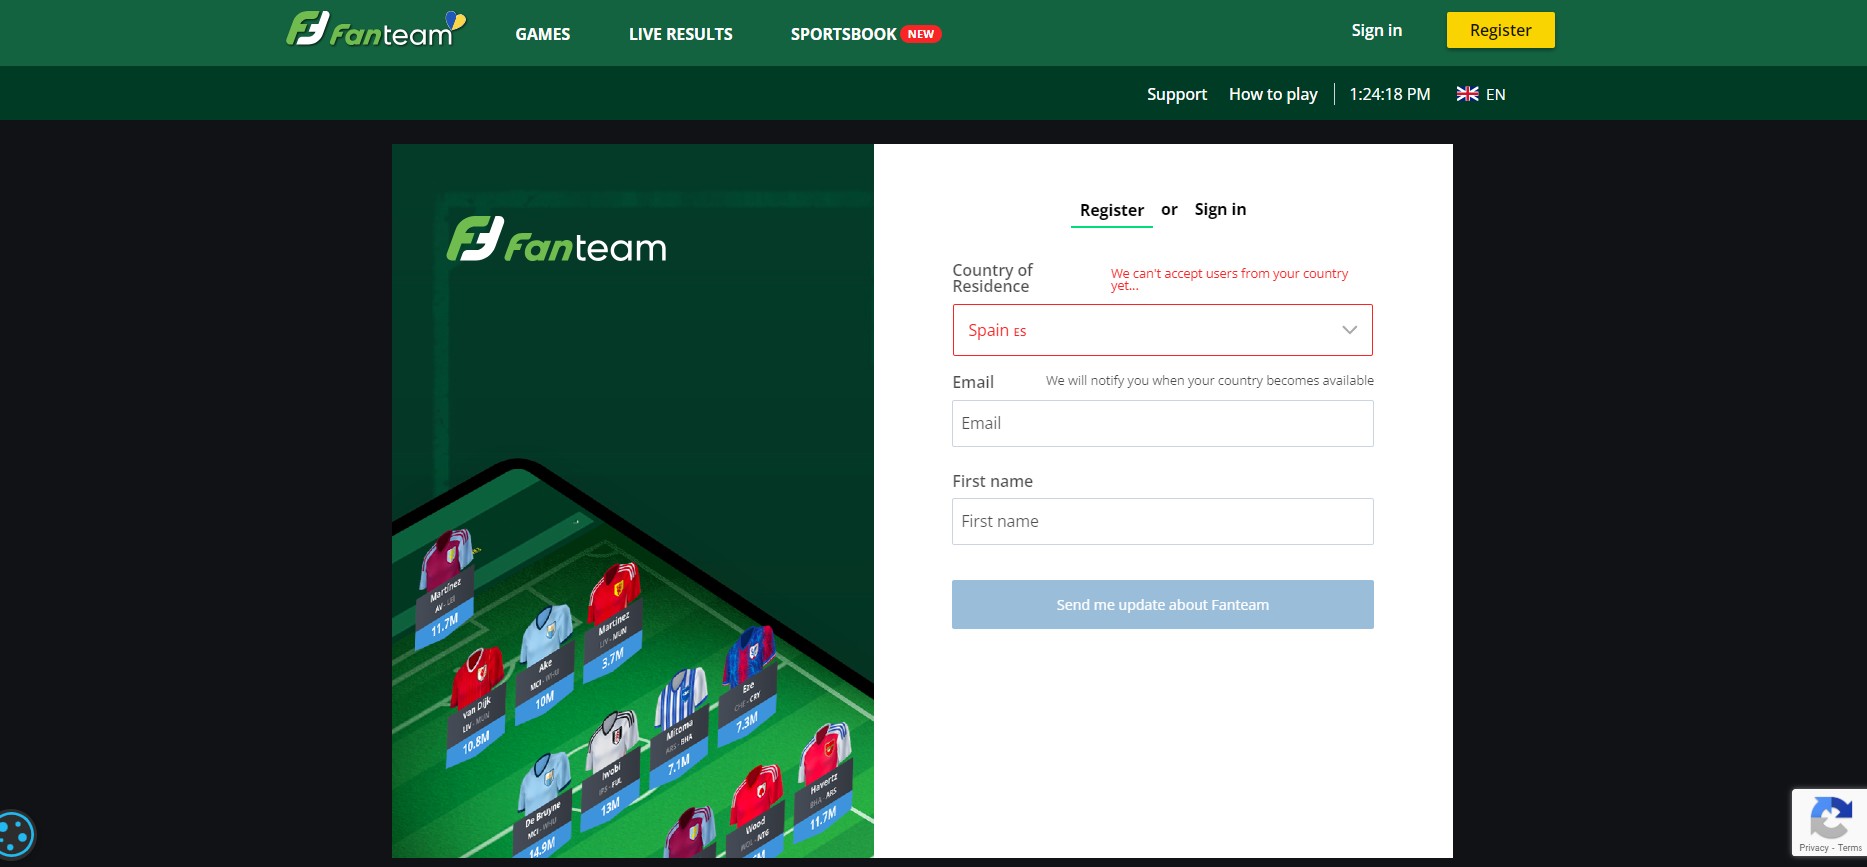Image resolution: width=1867 pixels, height=867 pixels.
Task: Click the reCAPTCHA Terms link
Action: click(1850, 848)
